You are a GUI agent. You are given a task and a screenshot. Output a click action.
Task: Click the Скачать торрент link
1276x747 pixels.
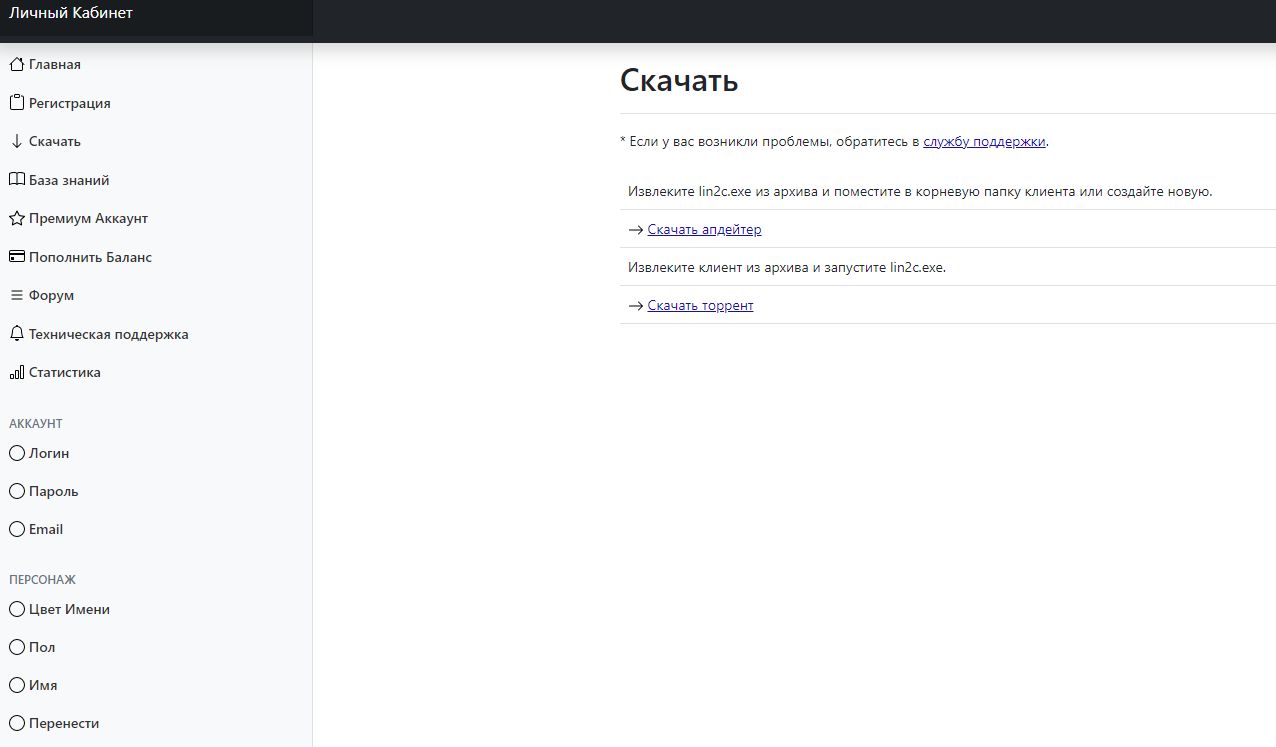click(x=700, y=306)
